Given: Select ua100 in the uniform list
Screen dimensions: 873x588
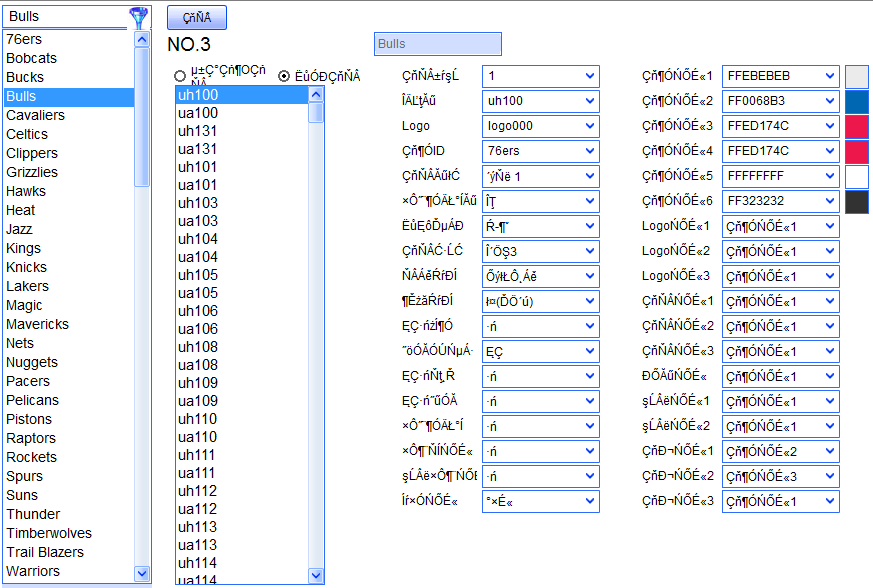Looking at the screenshot, I should 242,113.
